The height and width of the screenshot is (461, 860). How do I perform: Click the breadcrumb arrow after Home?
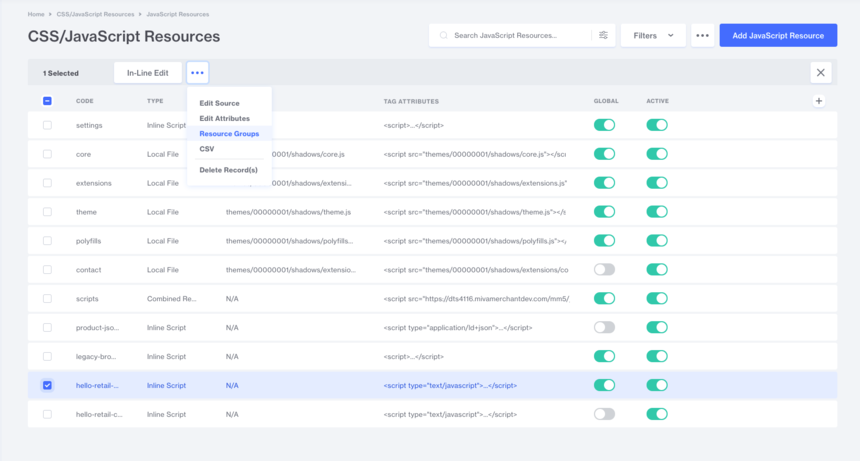(x=50, y=15)
